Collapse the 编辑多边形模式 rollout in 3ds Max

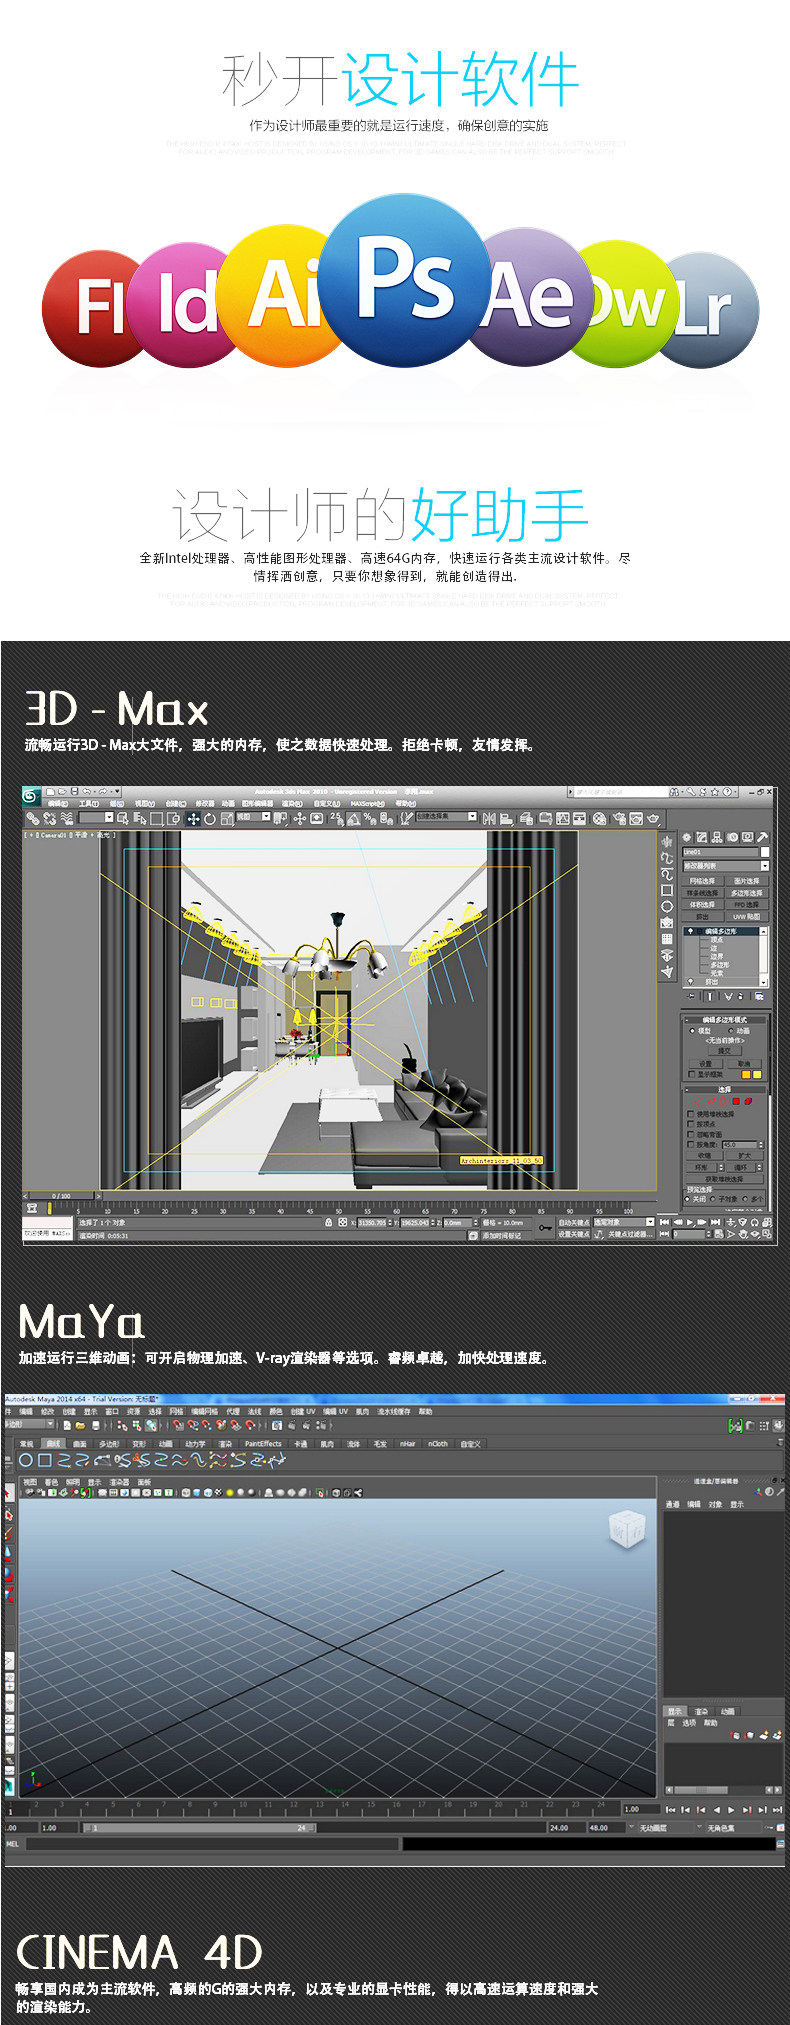point(725,1020)
